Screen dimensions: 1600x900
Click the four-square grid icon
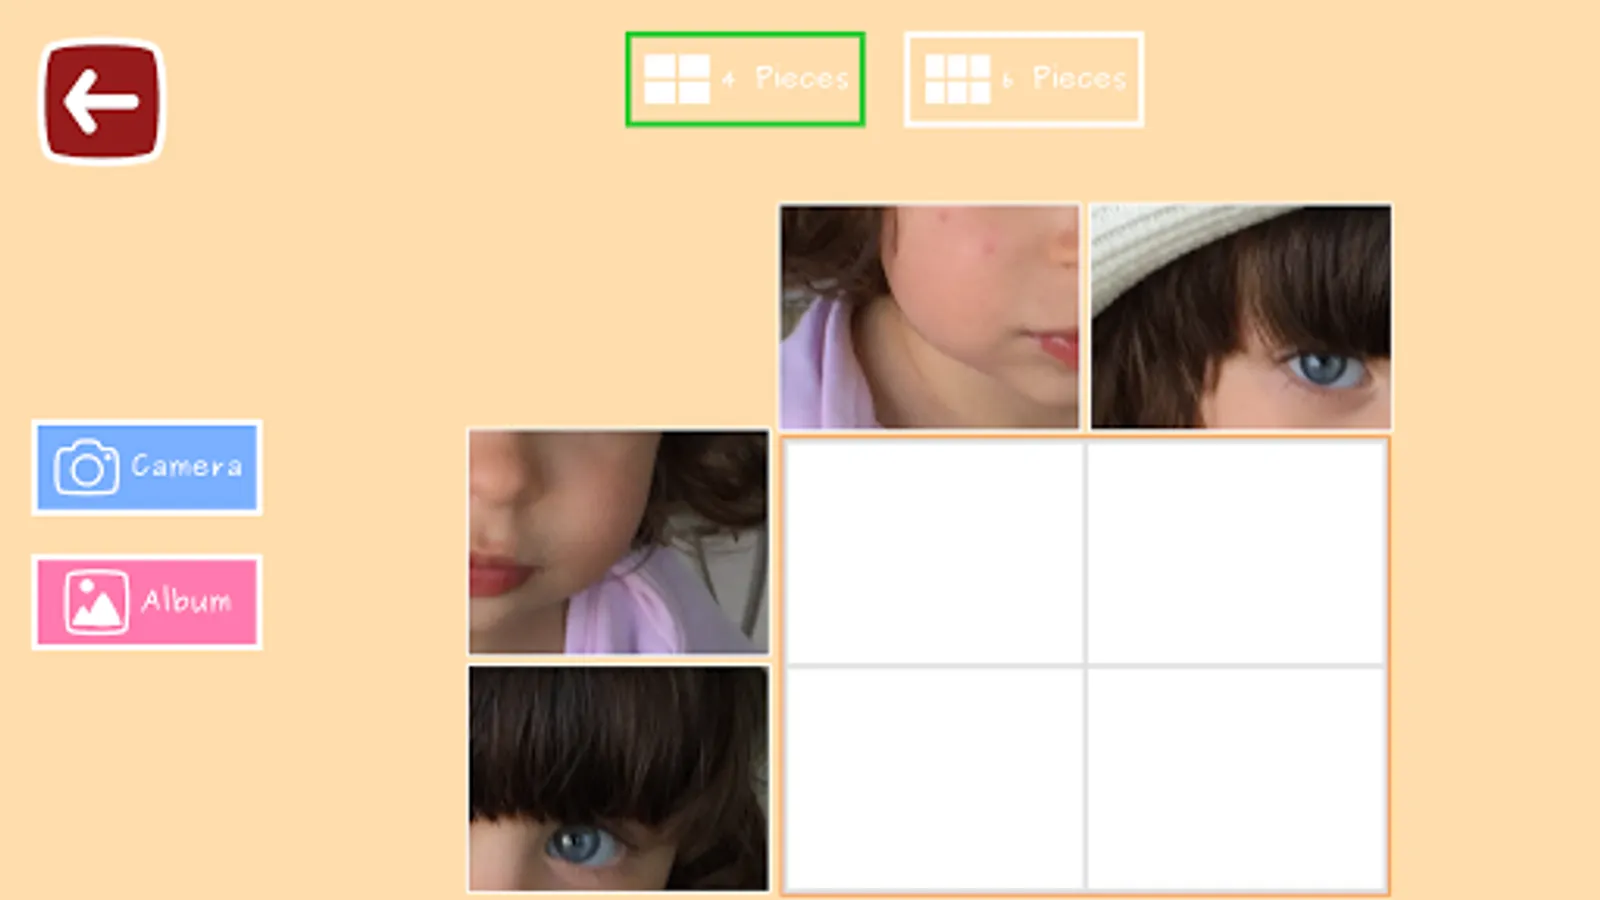pyautogui.click(x=677, y=79)
